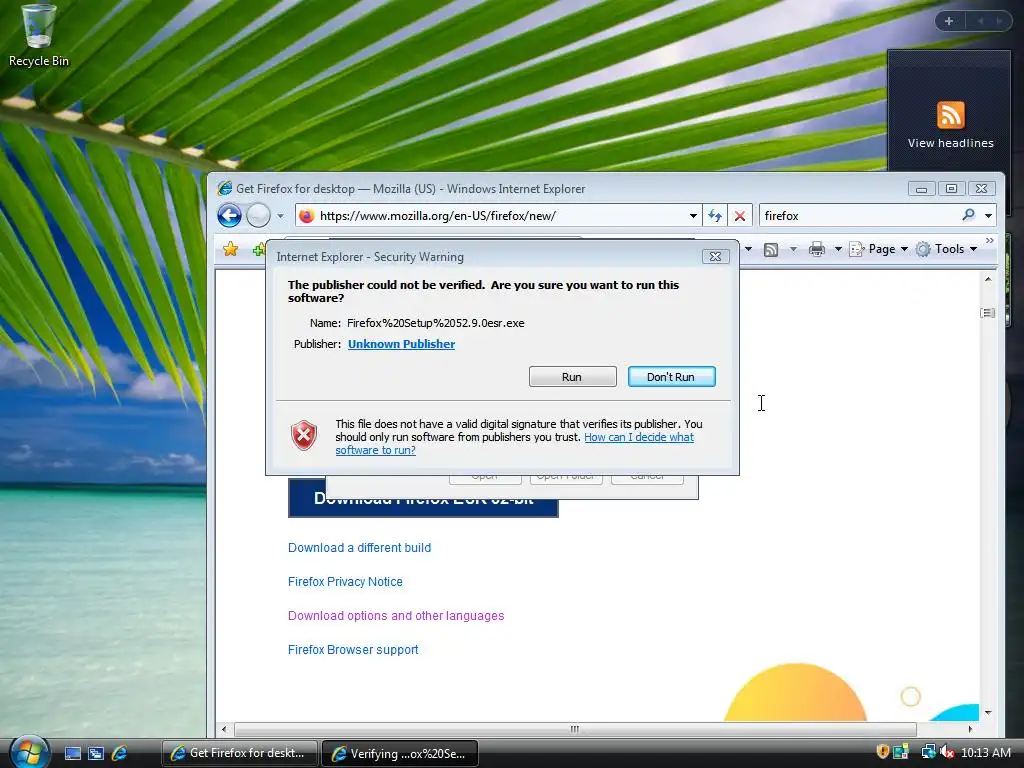Click the Firefox favicon in address bar
Screen dimensions: 1024x768
tap(307, 216)
